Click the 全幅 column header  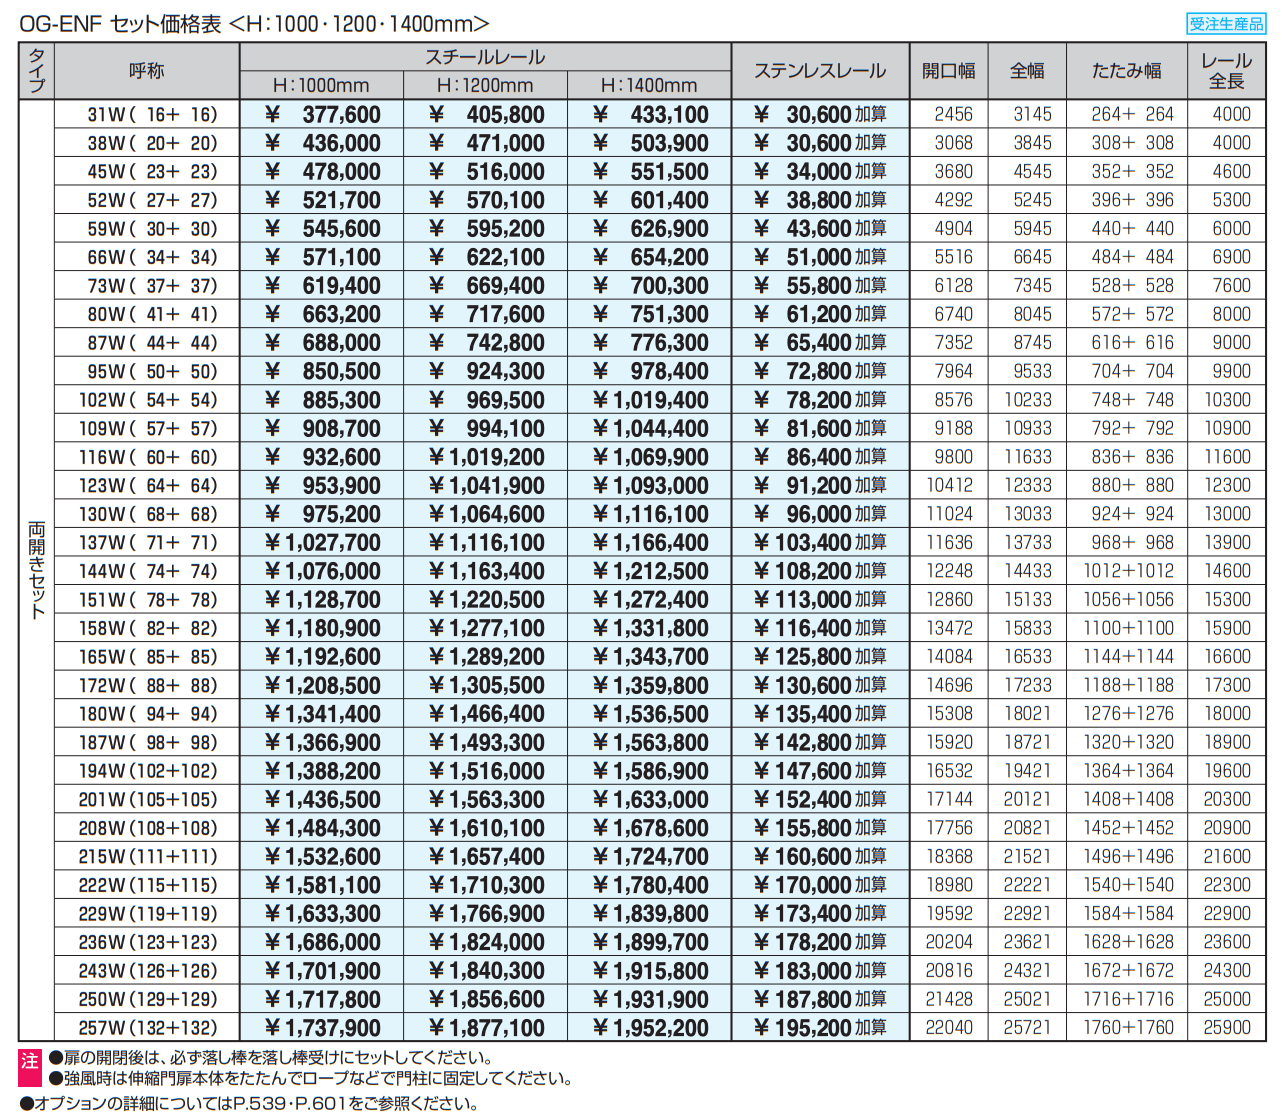(x=1027, y=71)
